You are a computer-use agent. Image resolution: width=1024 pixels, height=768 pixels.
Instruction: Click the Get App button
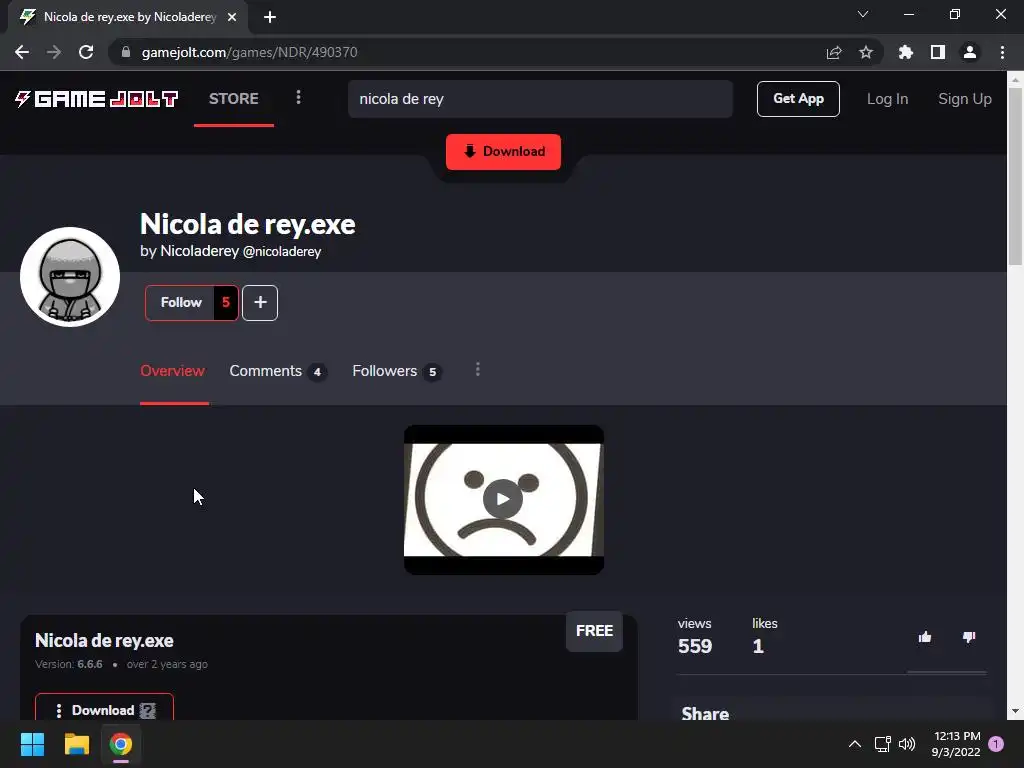(x=798, y=99)
